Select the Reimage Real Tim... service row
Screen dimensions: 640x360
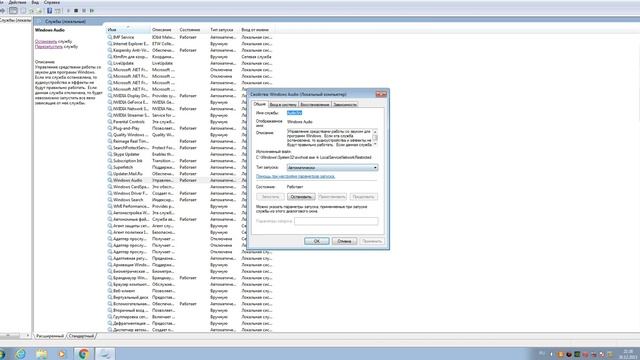coord(176,141)
